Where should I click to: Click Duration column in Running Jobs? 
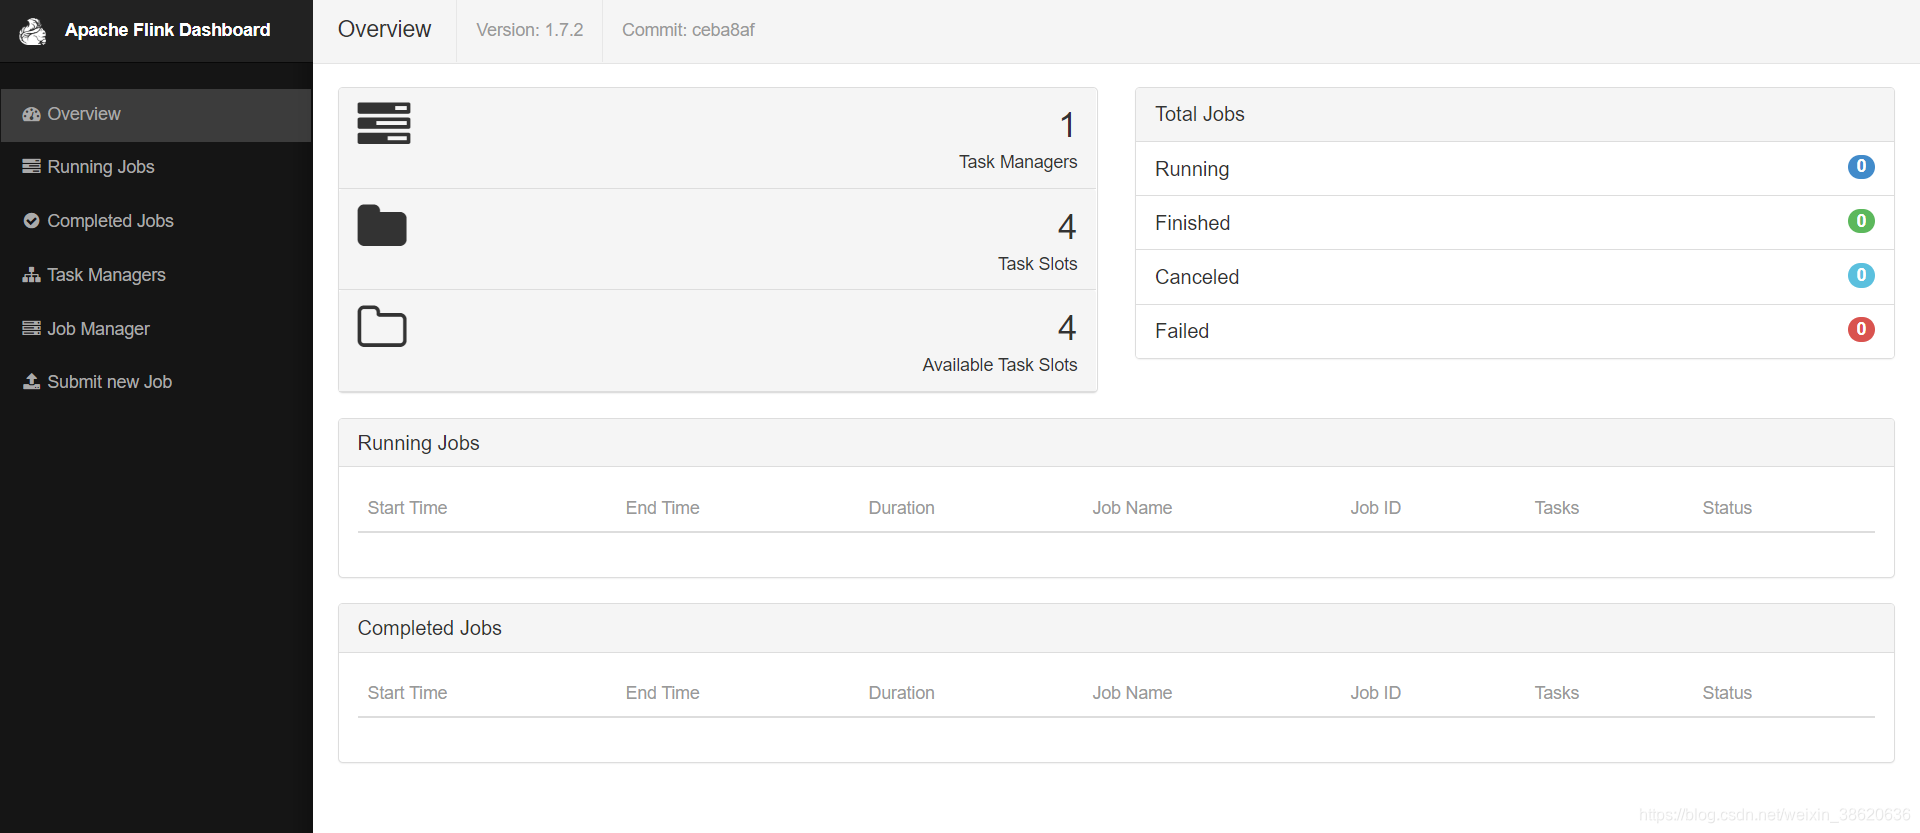[x=901, y=508]
